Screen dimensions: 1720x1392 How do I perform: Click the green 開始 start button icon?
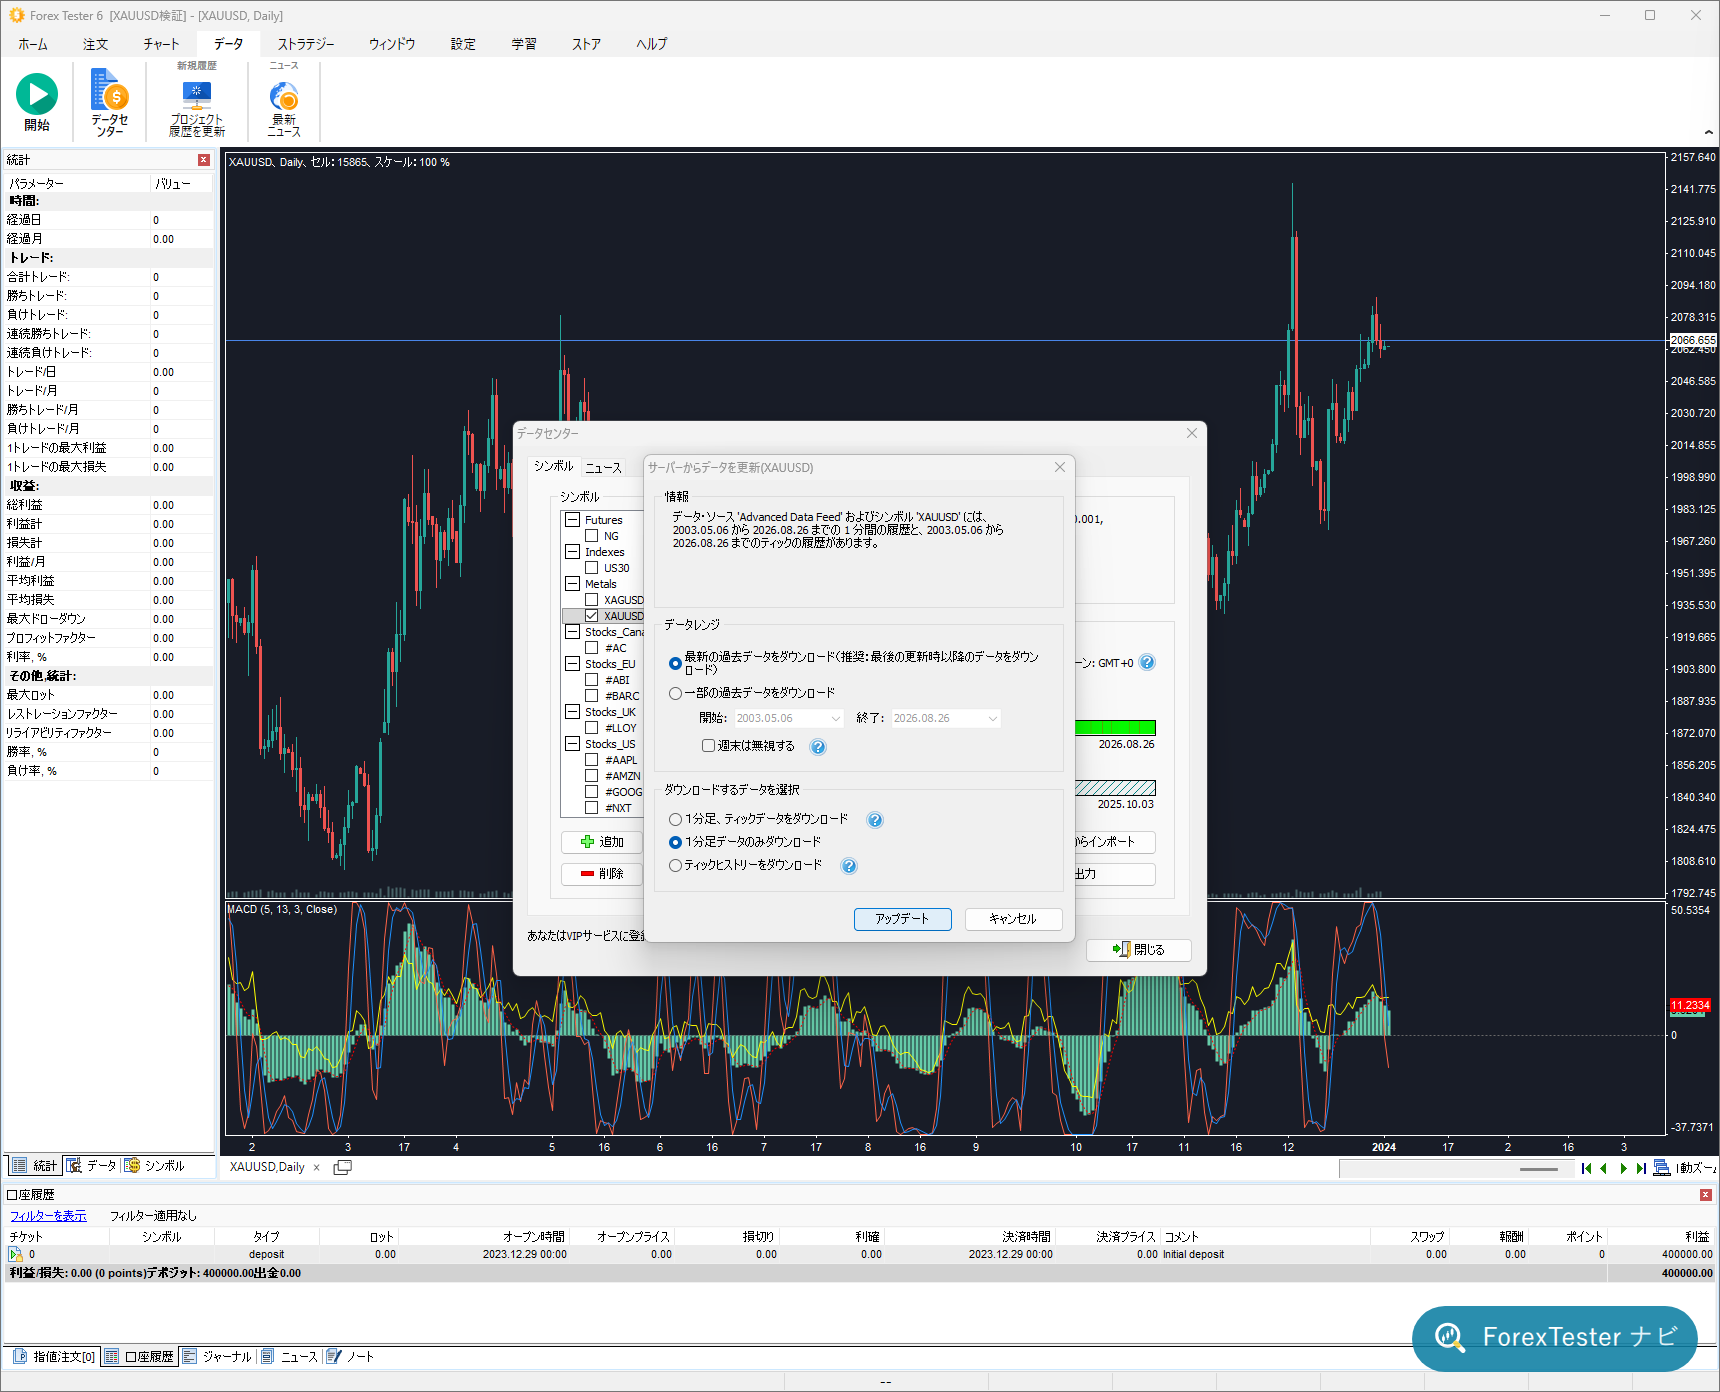click(x=37, y=94)
